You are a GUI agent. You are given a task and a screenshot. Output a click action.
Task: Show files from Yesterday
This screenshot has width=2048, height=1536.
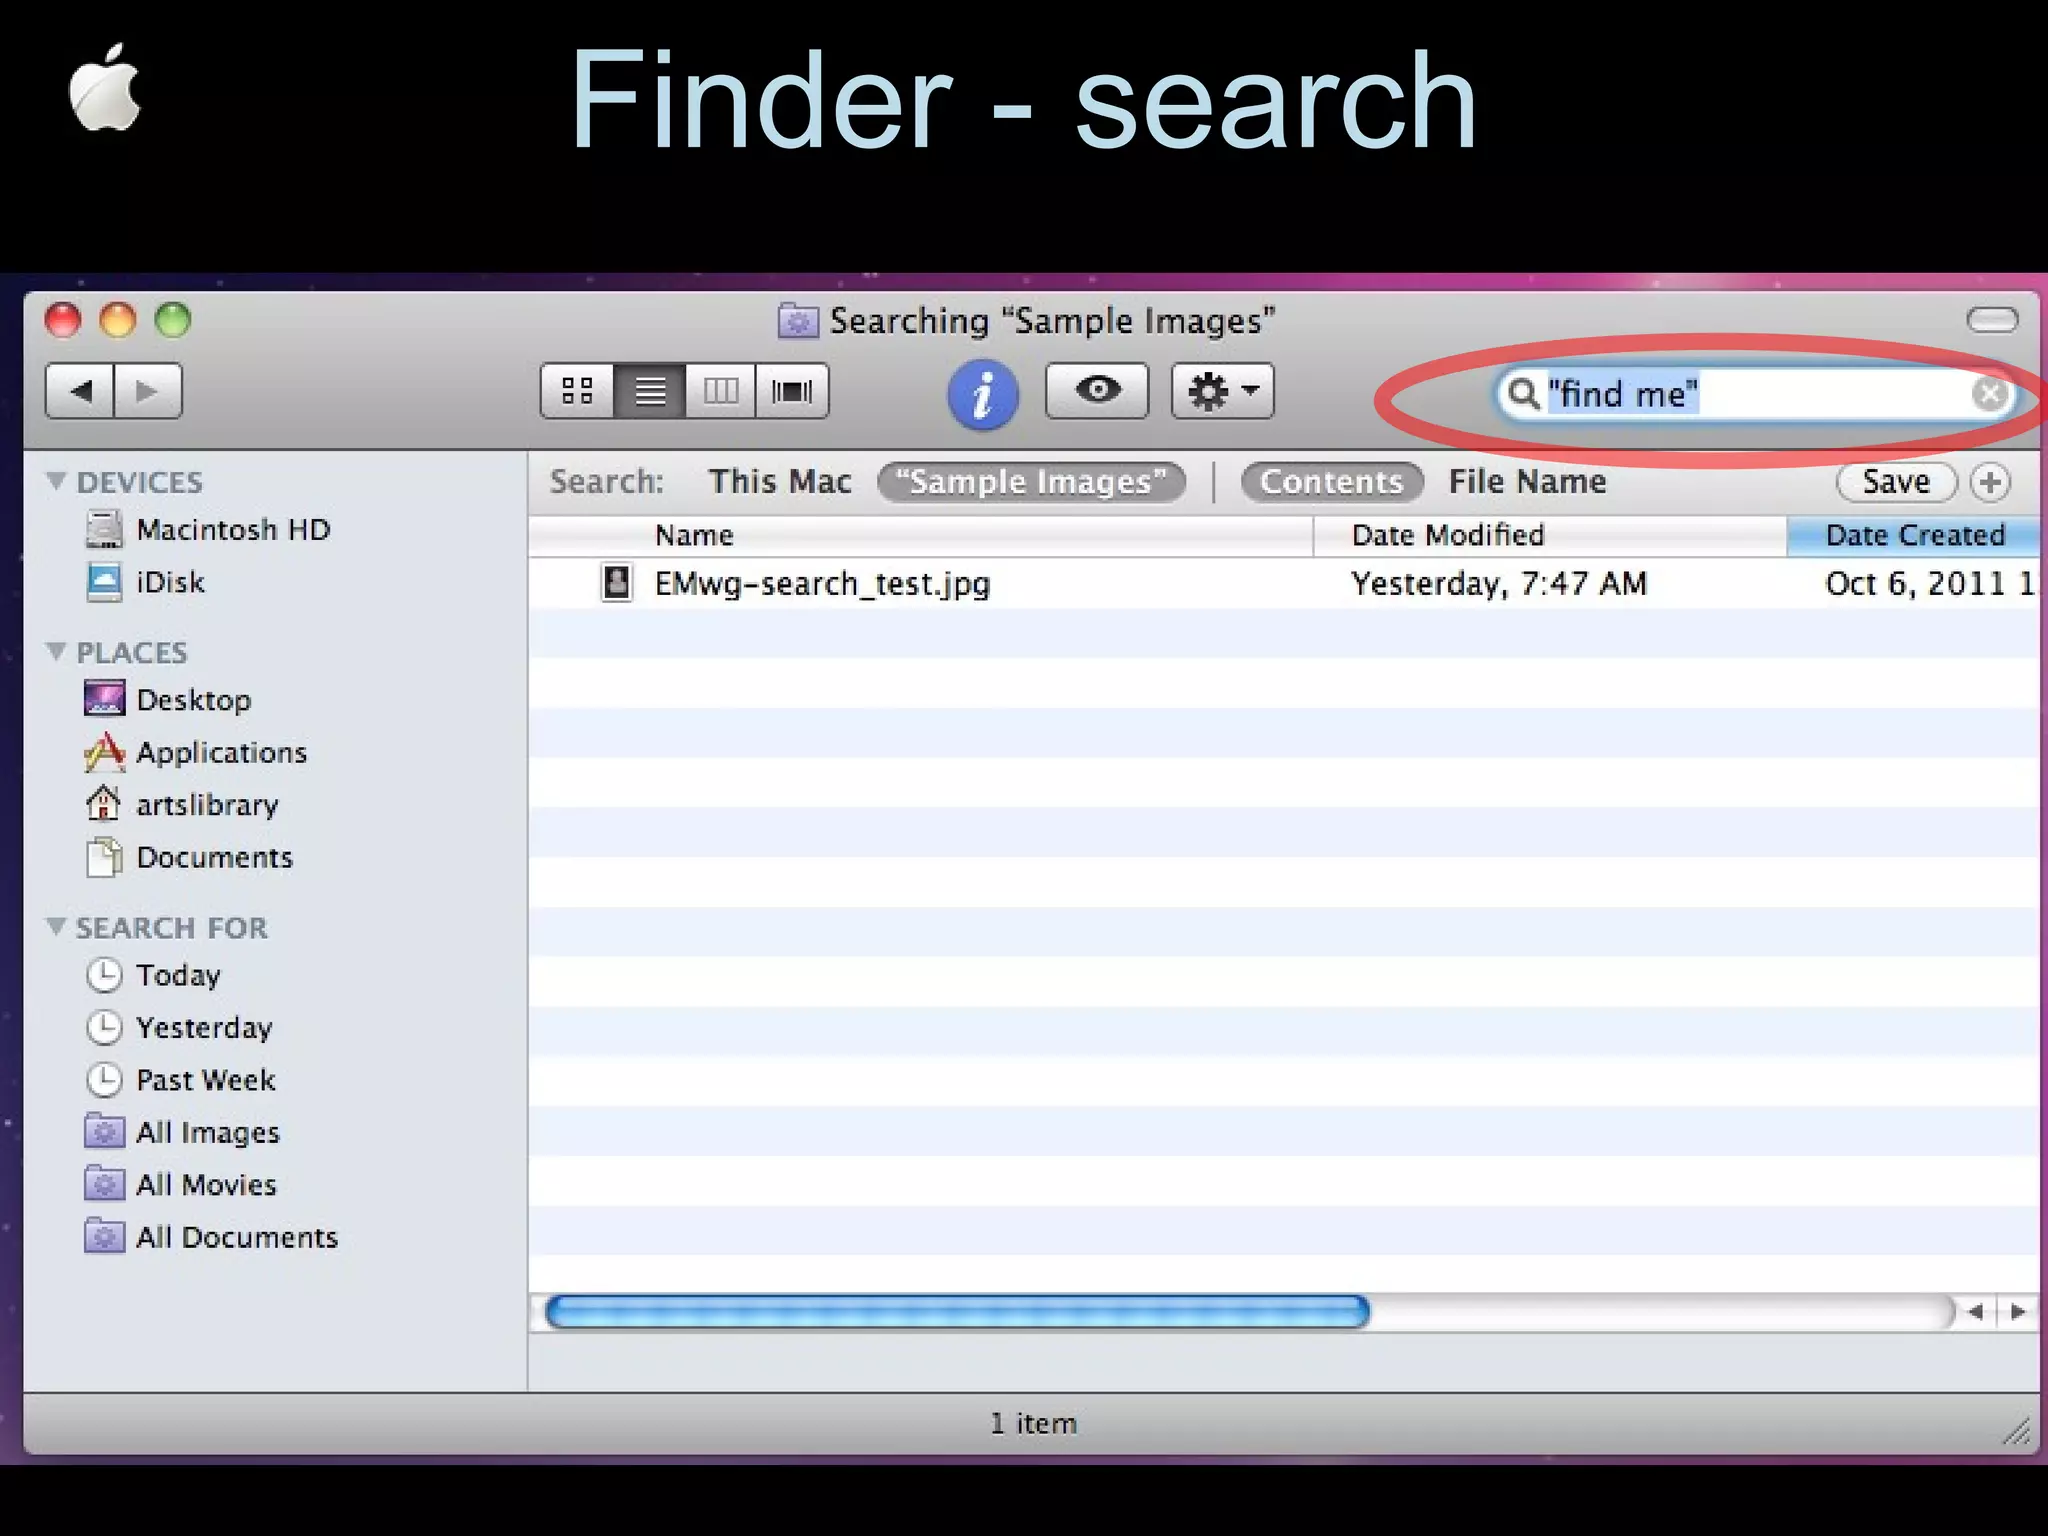tap(179, 1027)
